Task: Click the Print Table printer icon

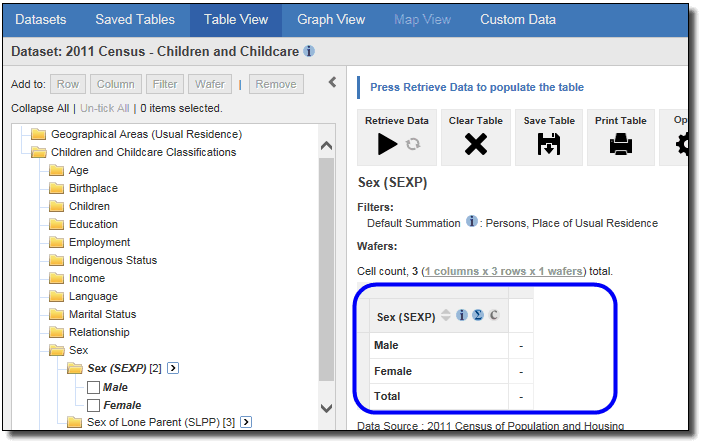Action: pos(621,144)
